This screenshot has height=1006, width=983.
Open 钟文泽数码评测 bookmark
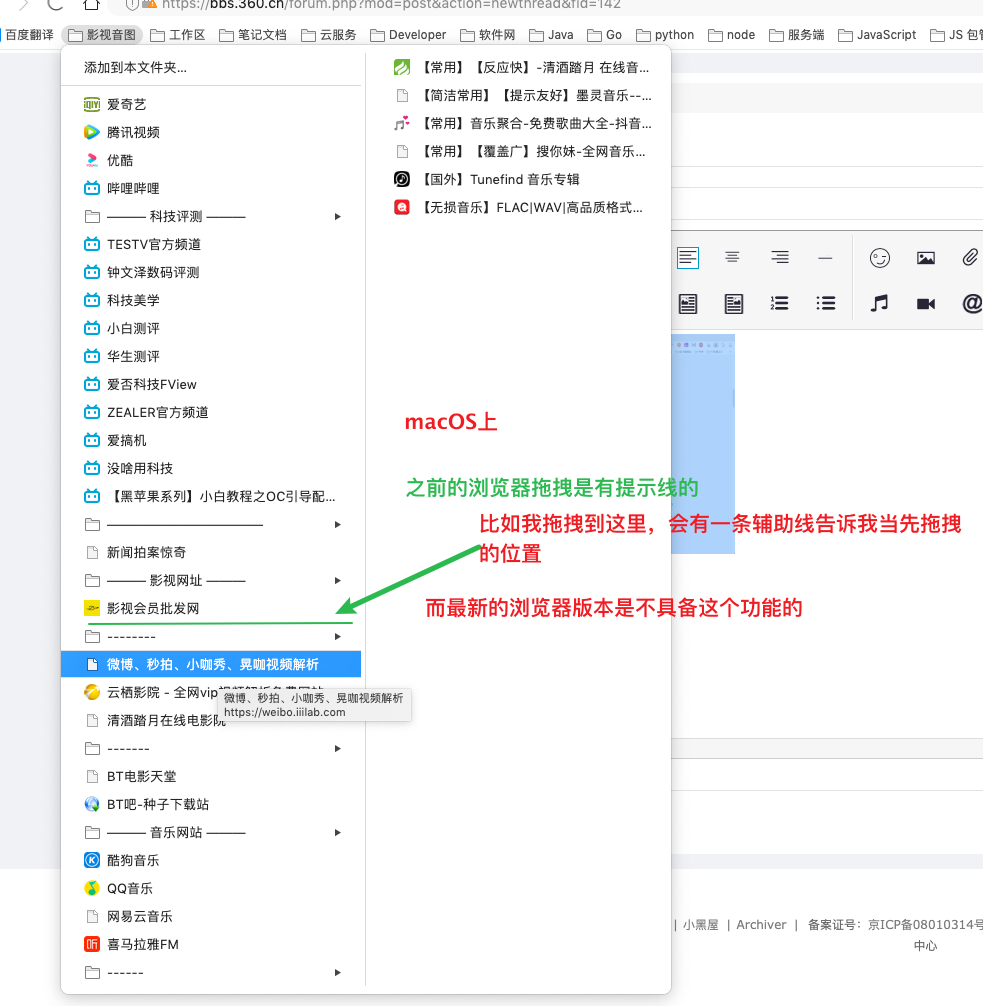coord(211,272)
